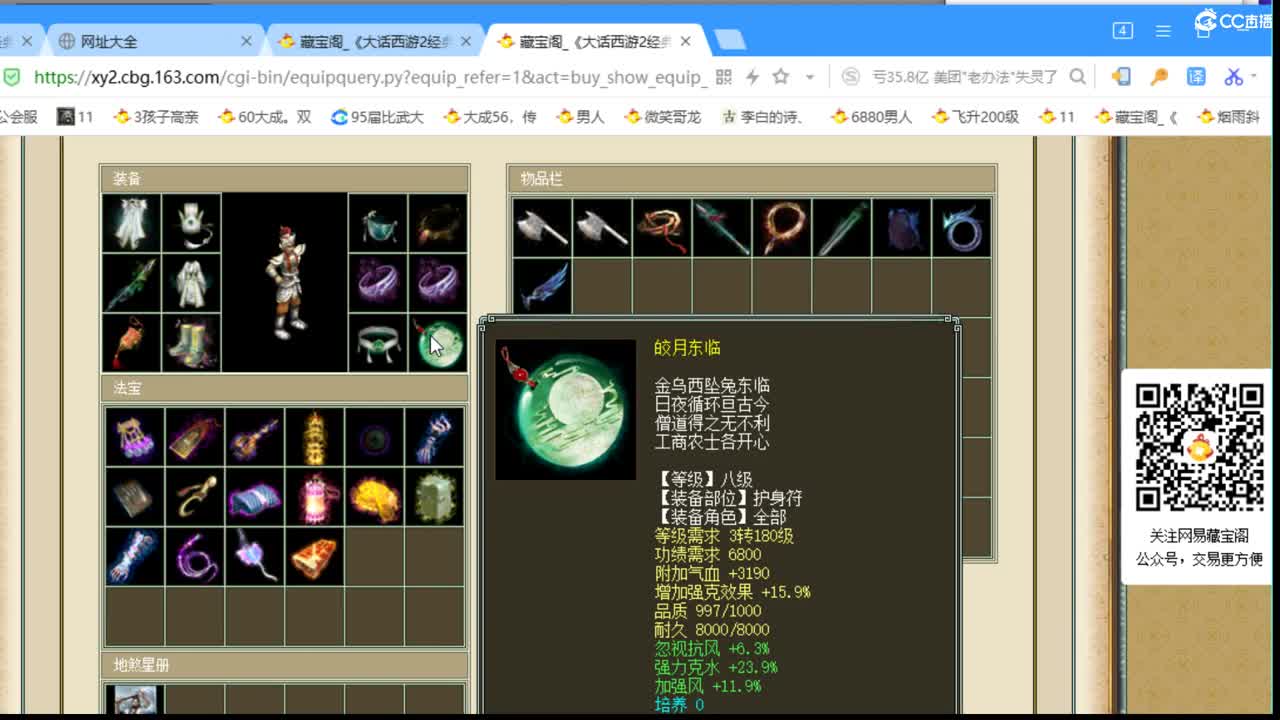Select the golden hook magic treasure
Screen dimensions: 1280x720
coord(195,497)
